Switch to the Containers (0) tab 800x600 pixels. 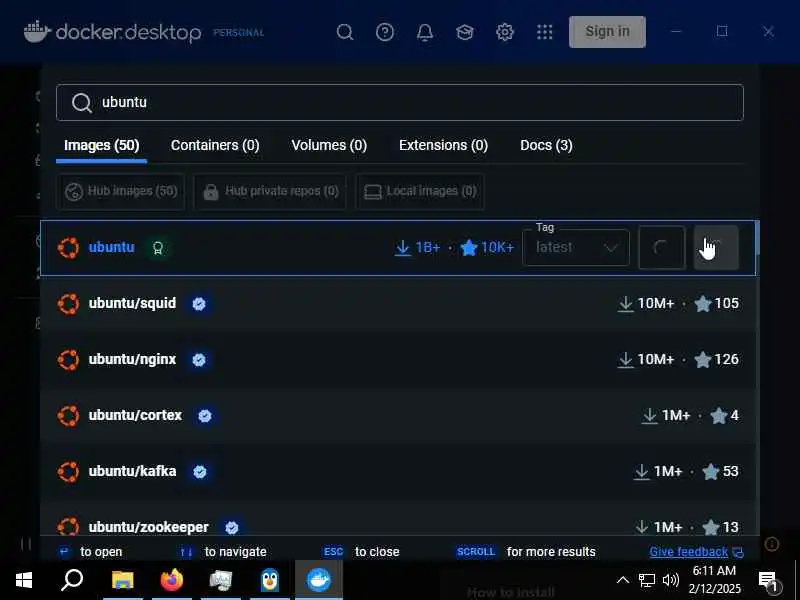tap(215, 145)
